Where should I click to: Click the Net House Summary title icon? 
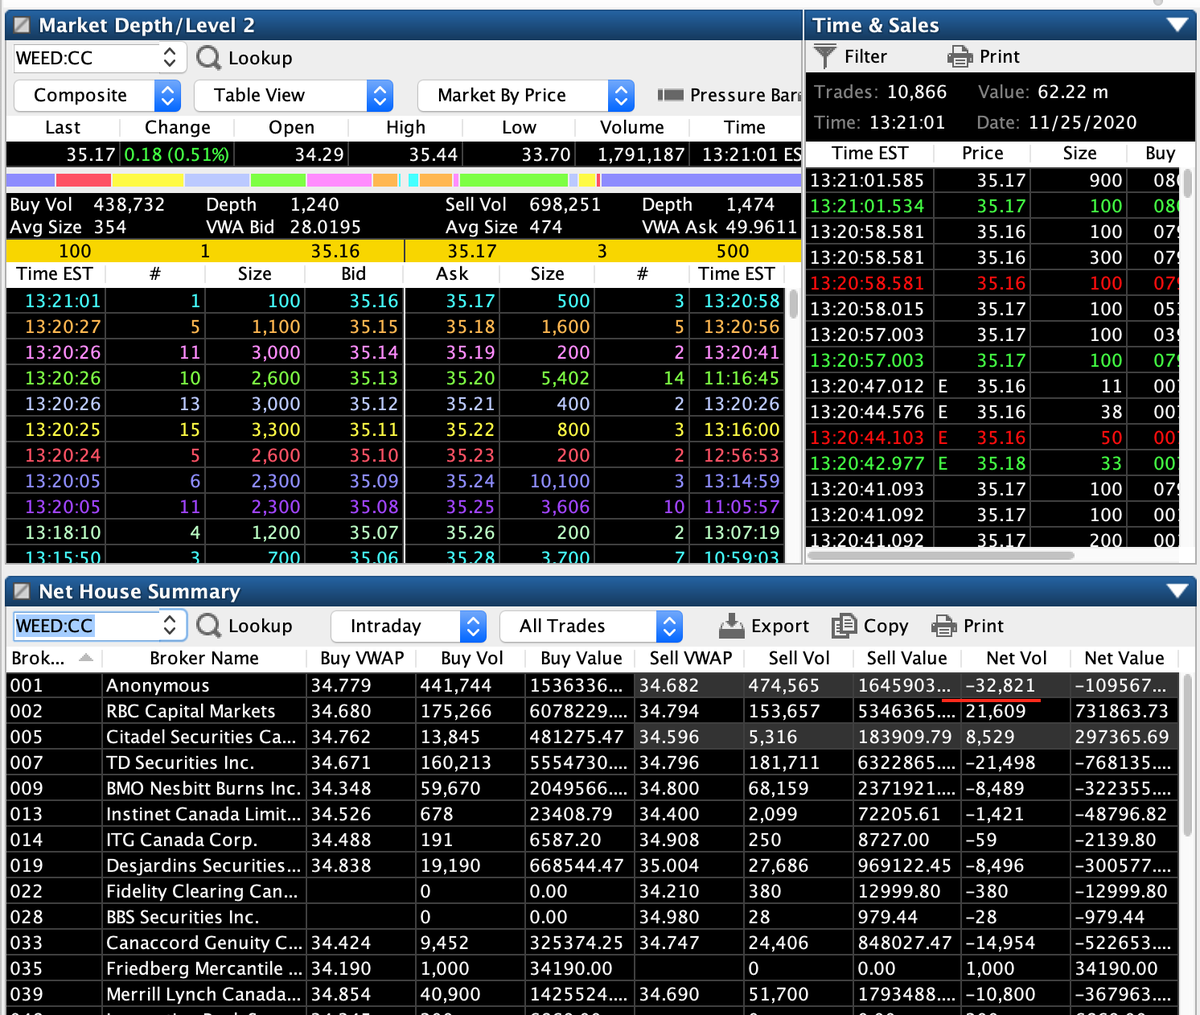pos(21,592)
